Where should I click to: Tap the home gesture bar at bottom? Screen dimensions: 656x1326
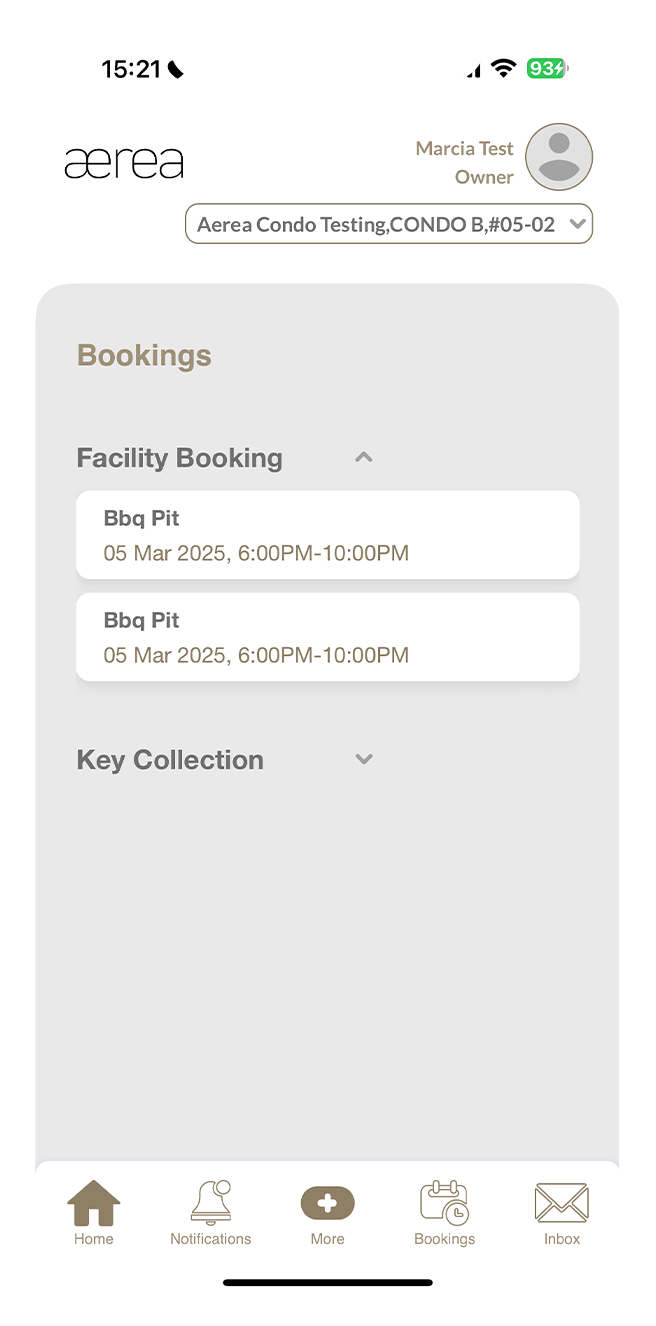click(328, 1281)
